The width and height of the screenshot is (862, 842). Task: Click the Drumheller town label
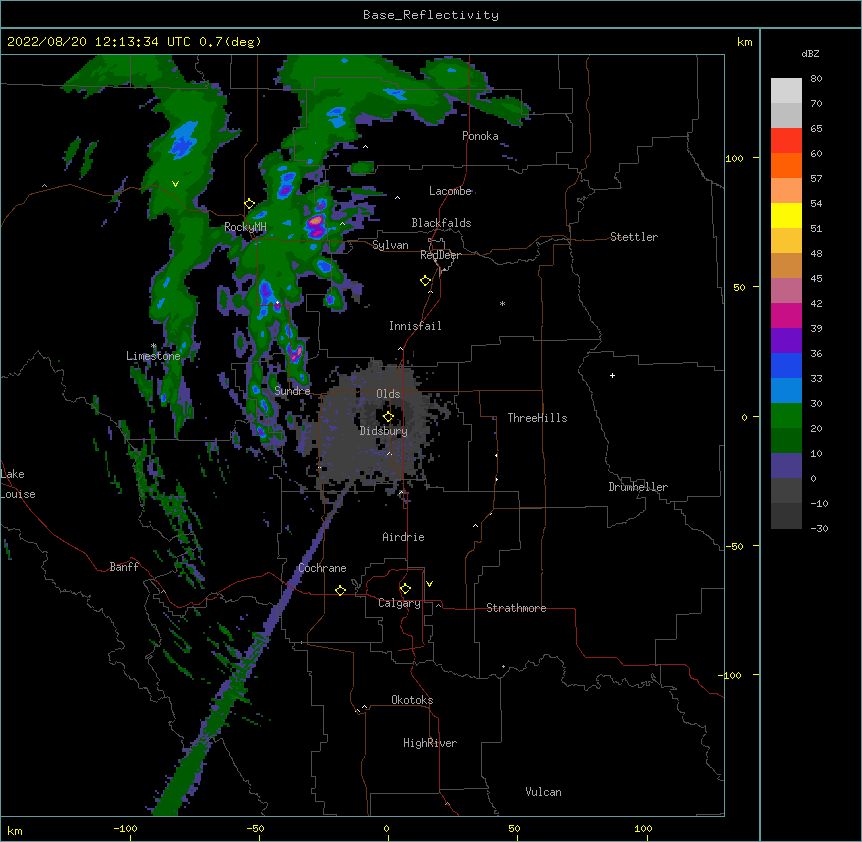click(638, 487)
